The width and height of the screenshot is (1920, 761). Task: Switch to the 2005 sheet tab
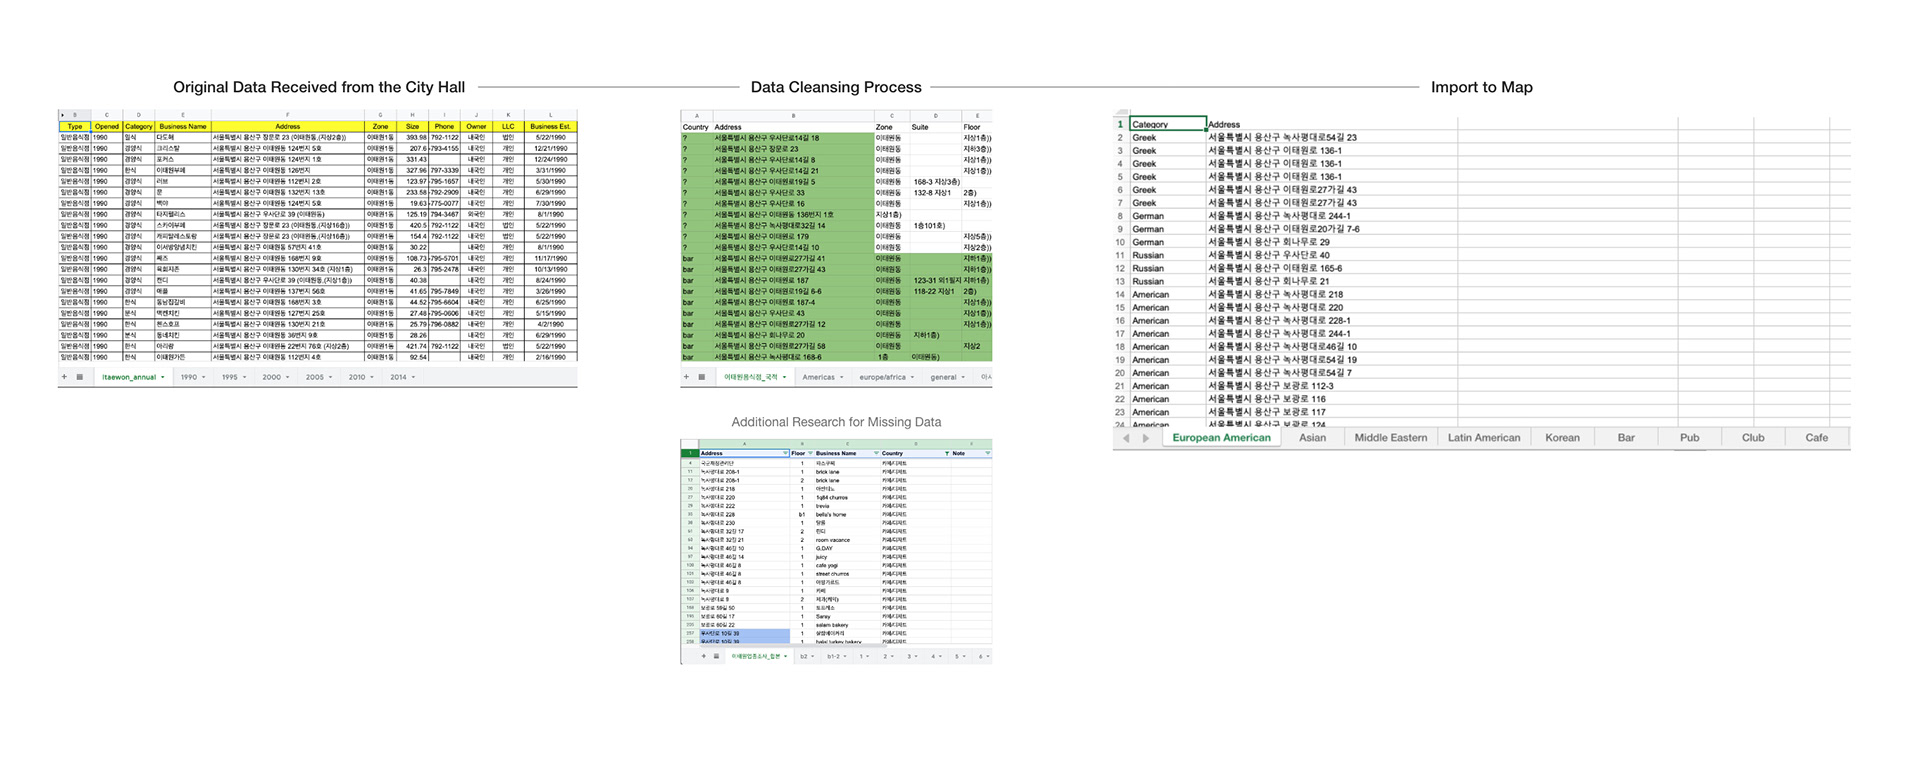coord(319,377)
